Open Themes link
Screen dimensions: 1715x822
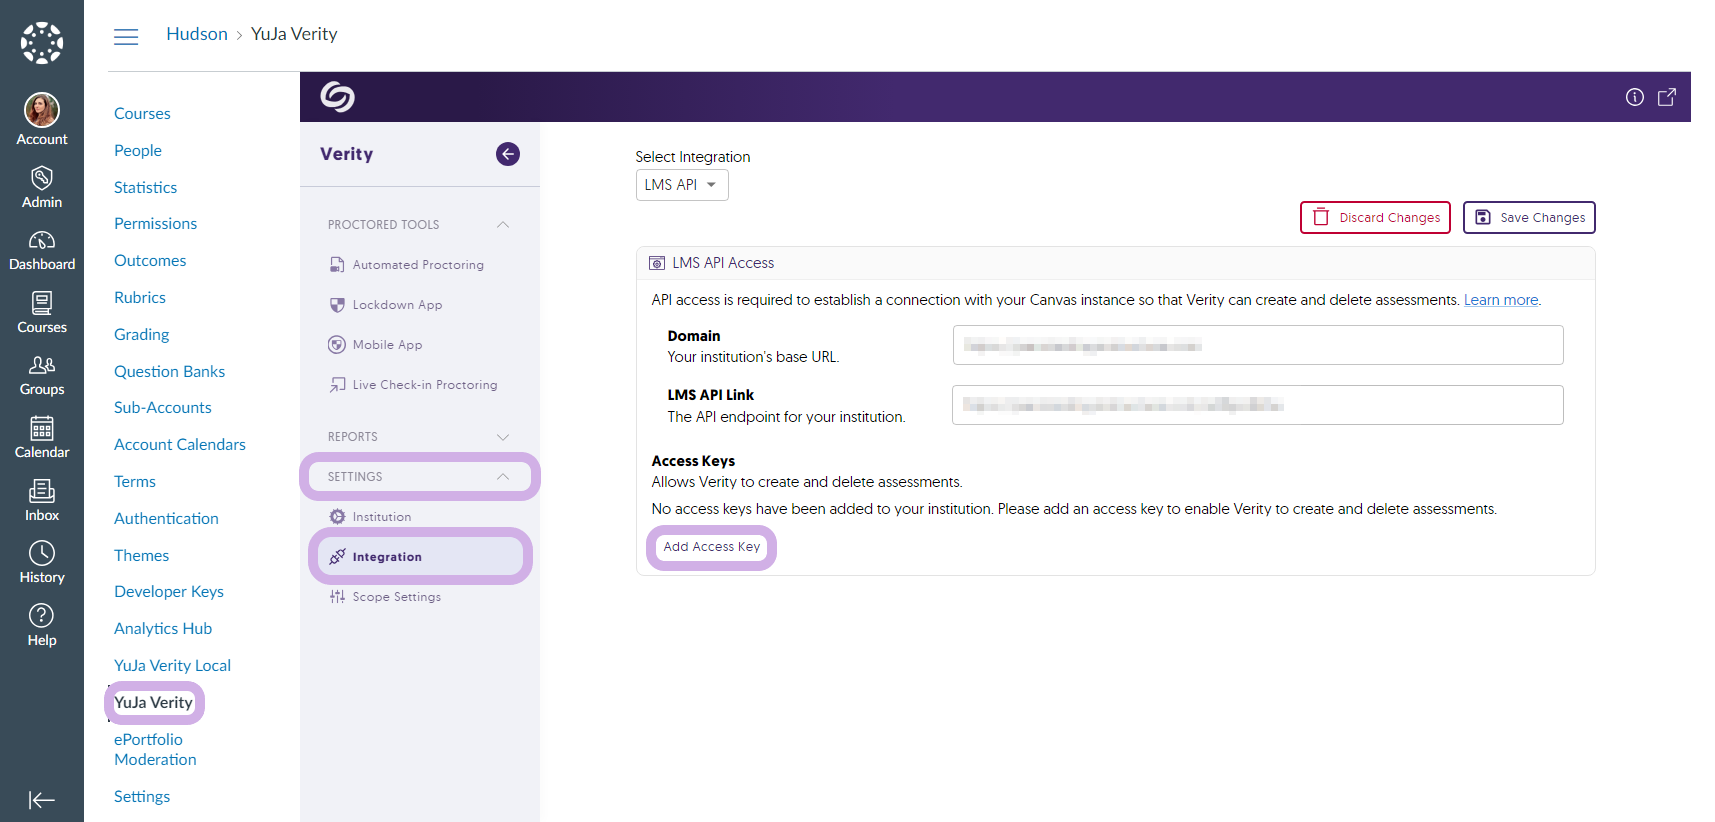141,556
